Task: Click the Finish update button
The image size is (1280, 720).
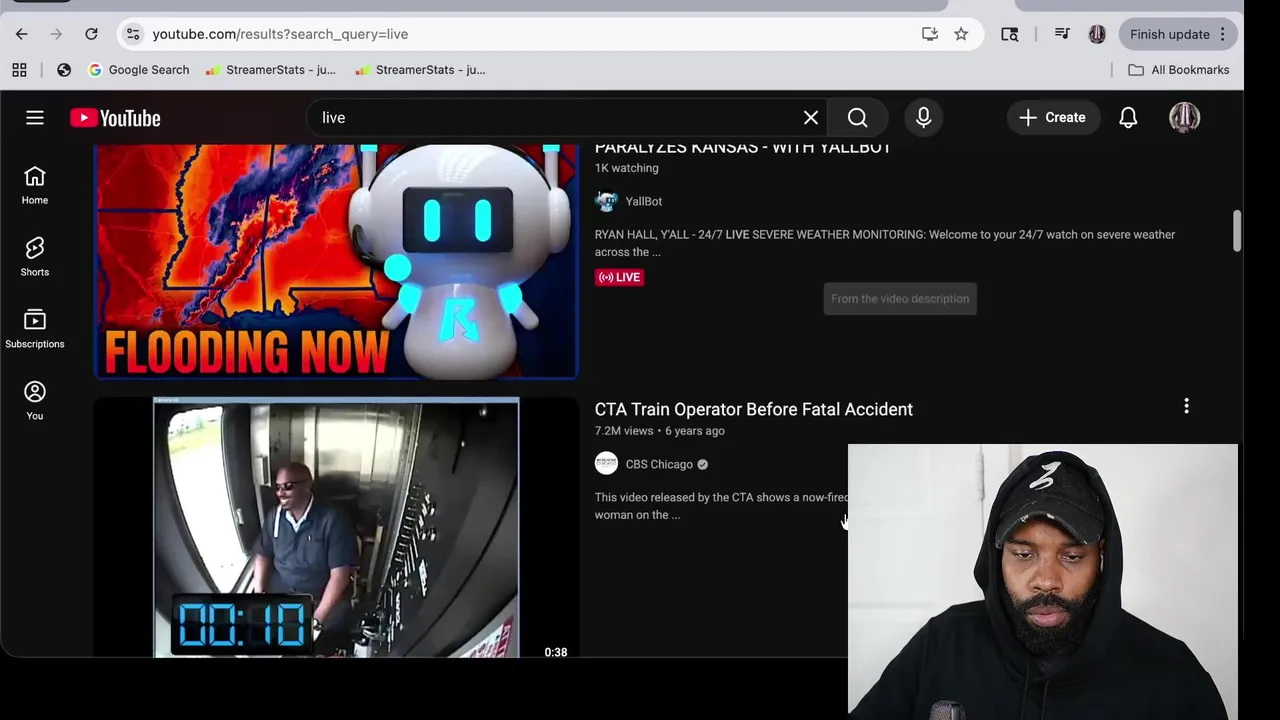Action: tap(1178, 34)
